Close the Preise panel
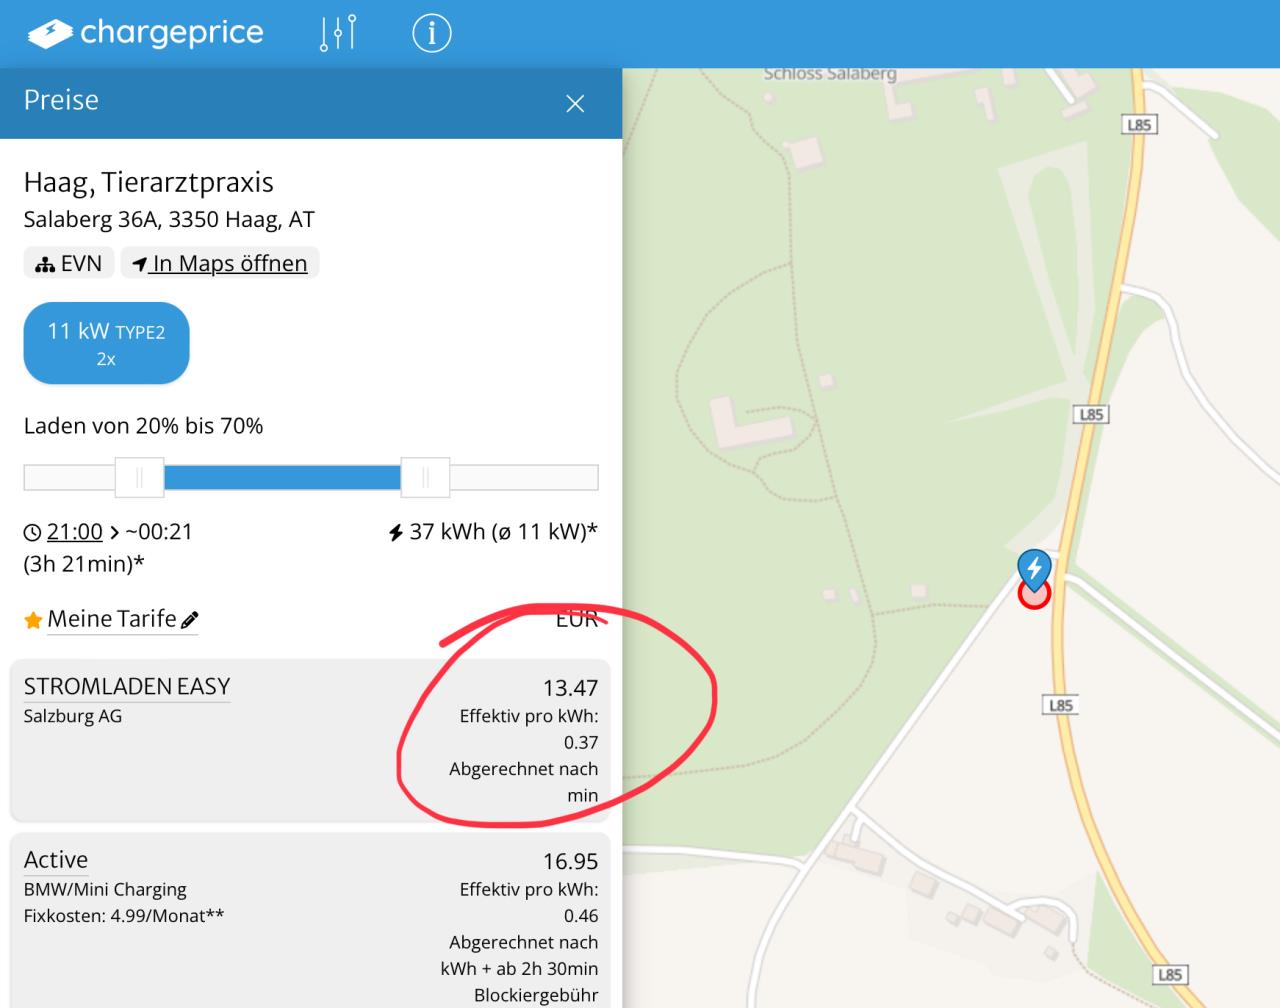This screenshot has height=1008, width=1280. 575,103
